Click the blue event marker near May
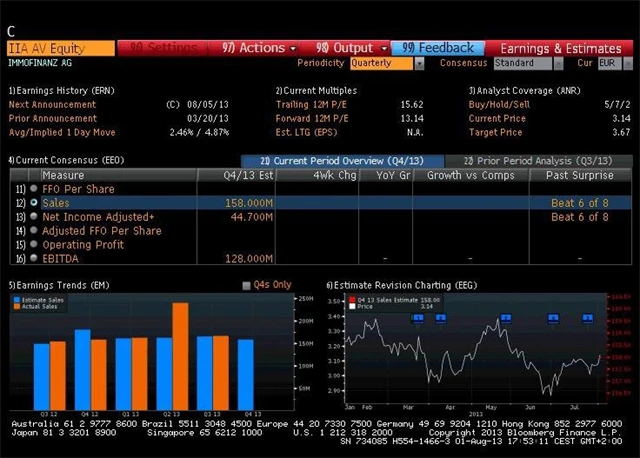Image resolution: width=640 pixels, height=458 pixels. coord(506,318)
